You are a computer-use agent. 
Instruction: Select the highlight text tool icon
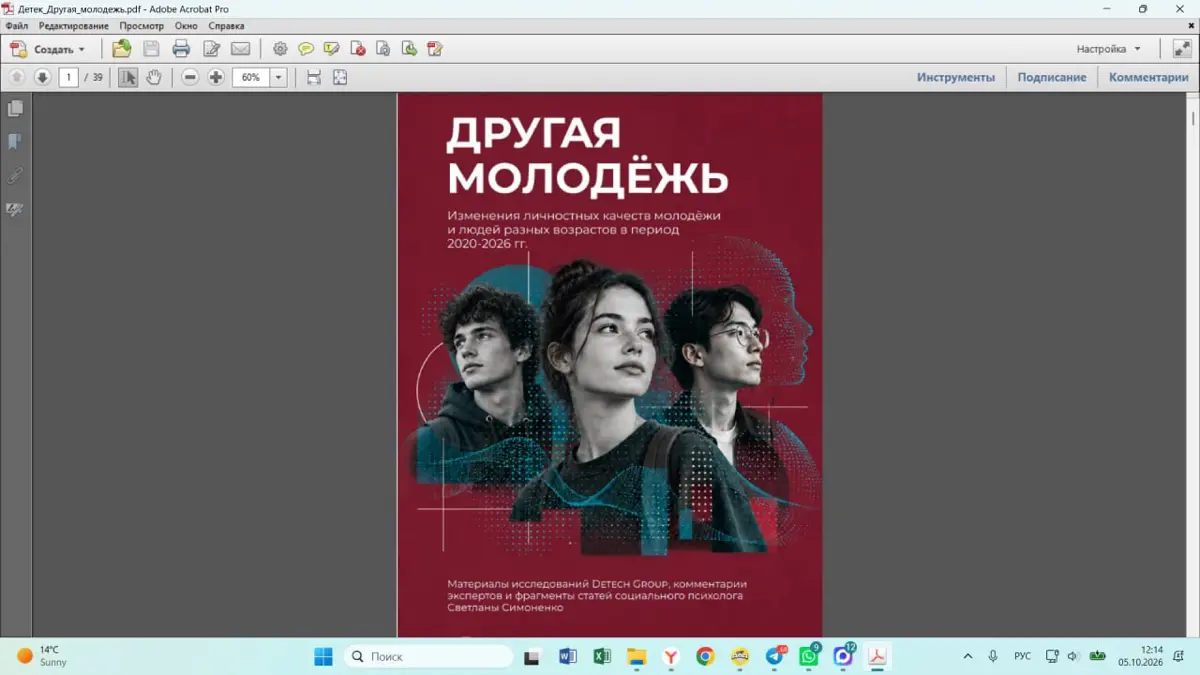coord(331,49)
